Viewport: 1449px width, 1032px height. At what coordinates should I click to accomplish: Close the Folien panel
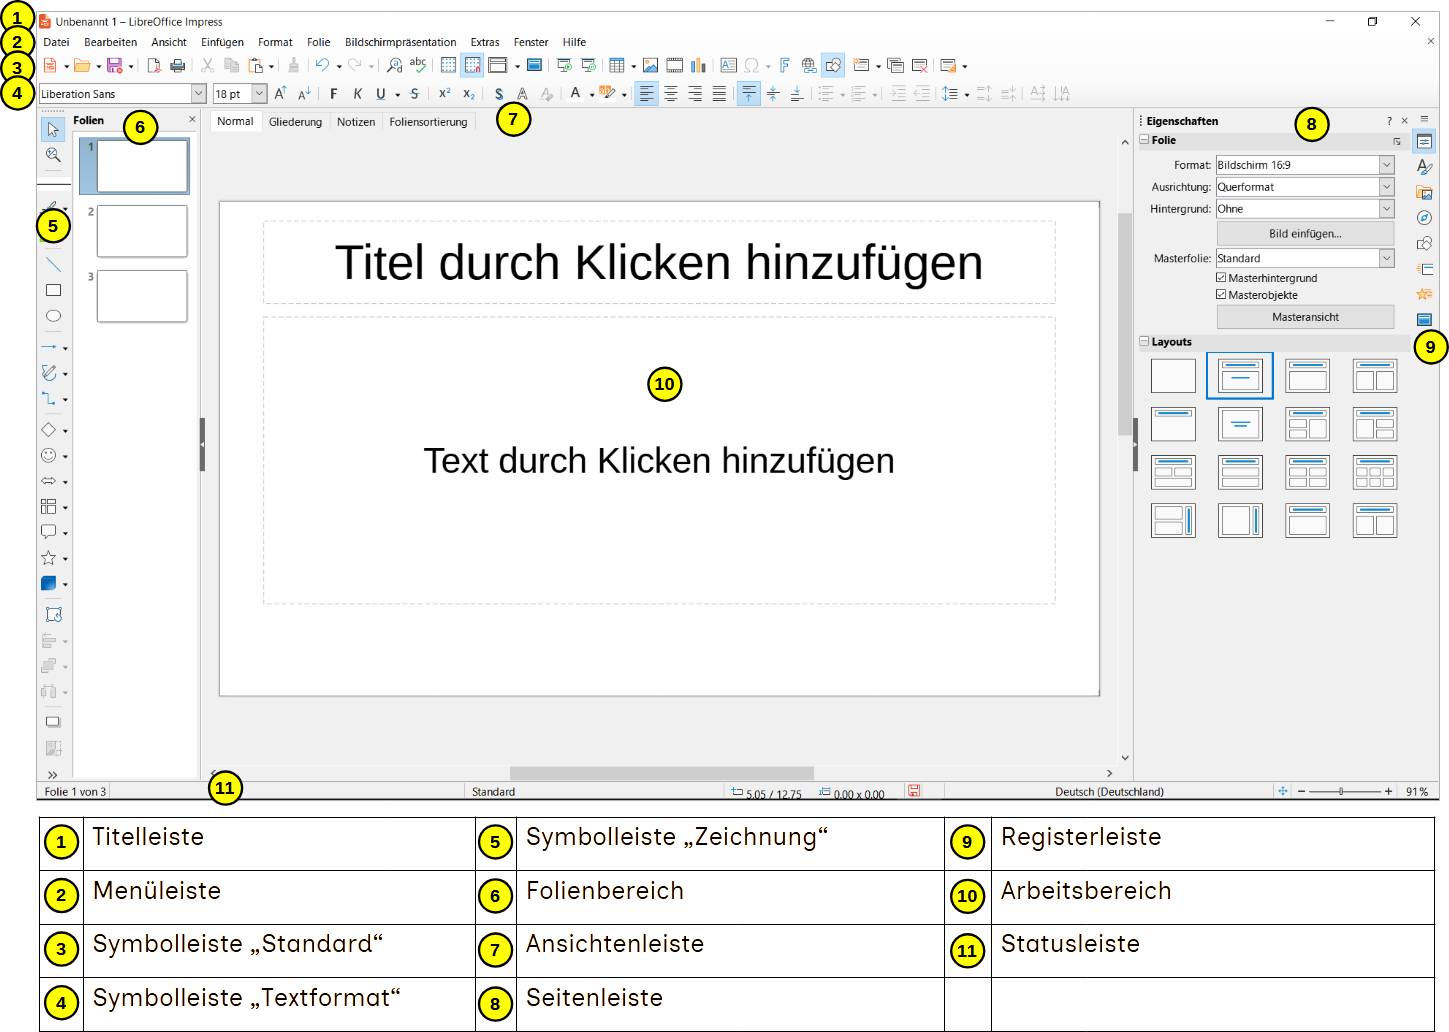click(192, 119)
